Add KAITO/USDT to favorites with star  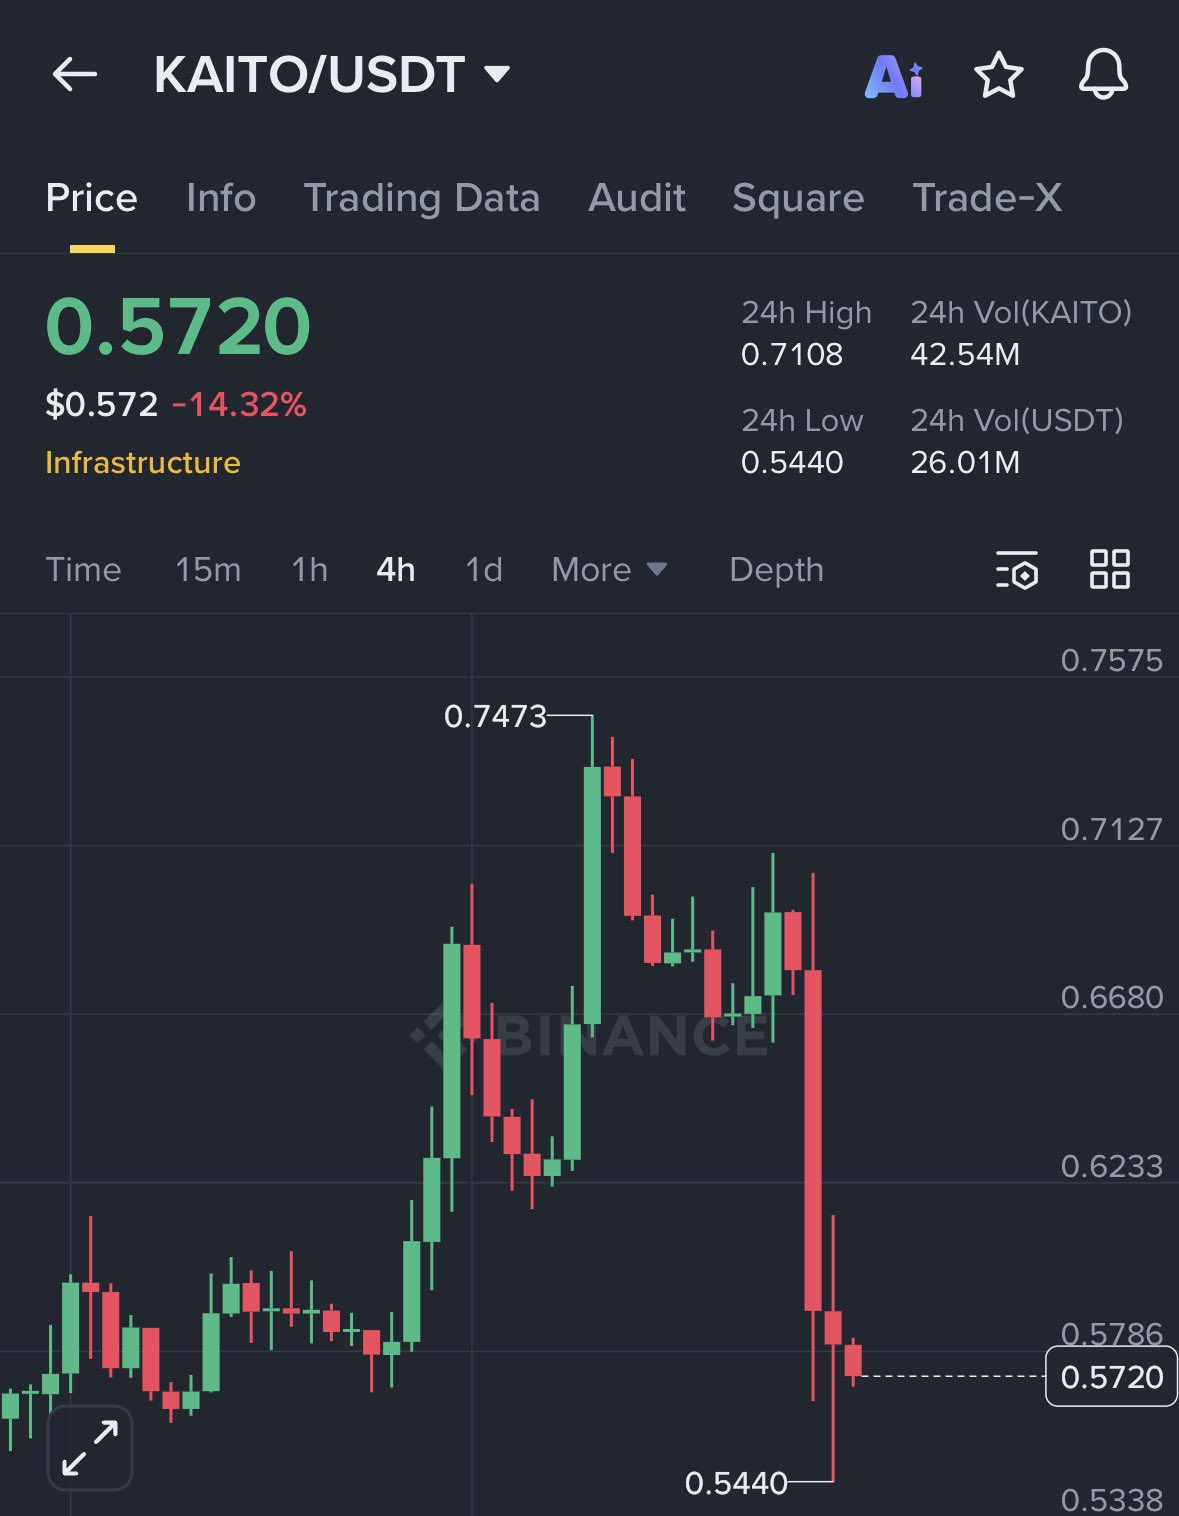(x=998, y=75)
